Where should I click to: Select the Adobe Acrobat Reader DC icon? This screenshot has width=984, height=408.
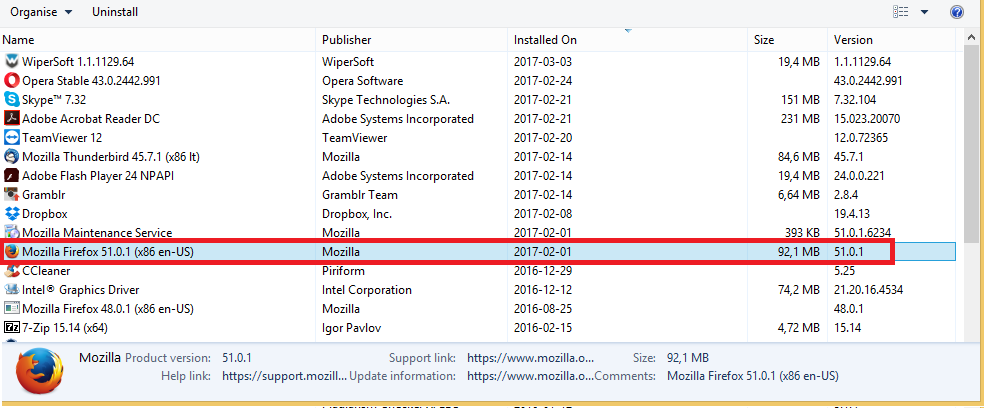(x=12, y=119)
